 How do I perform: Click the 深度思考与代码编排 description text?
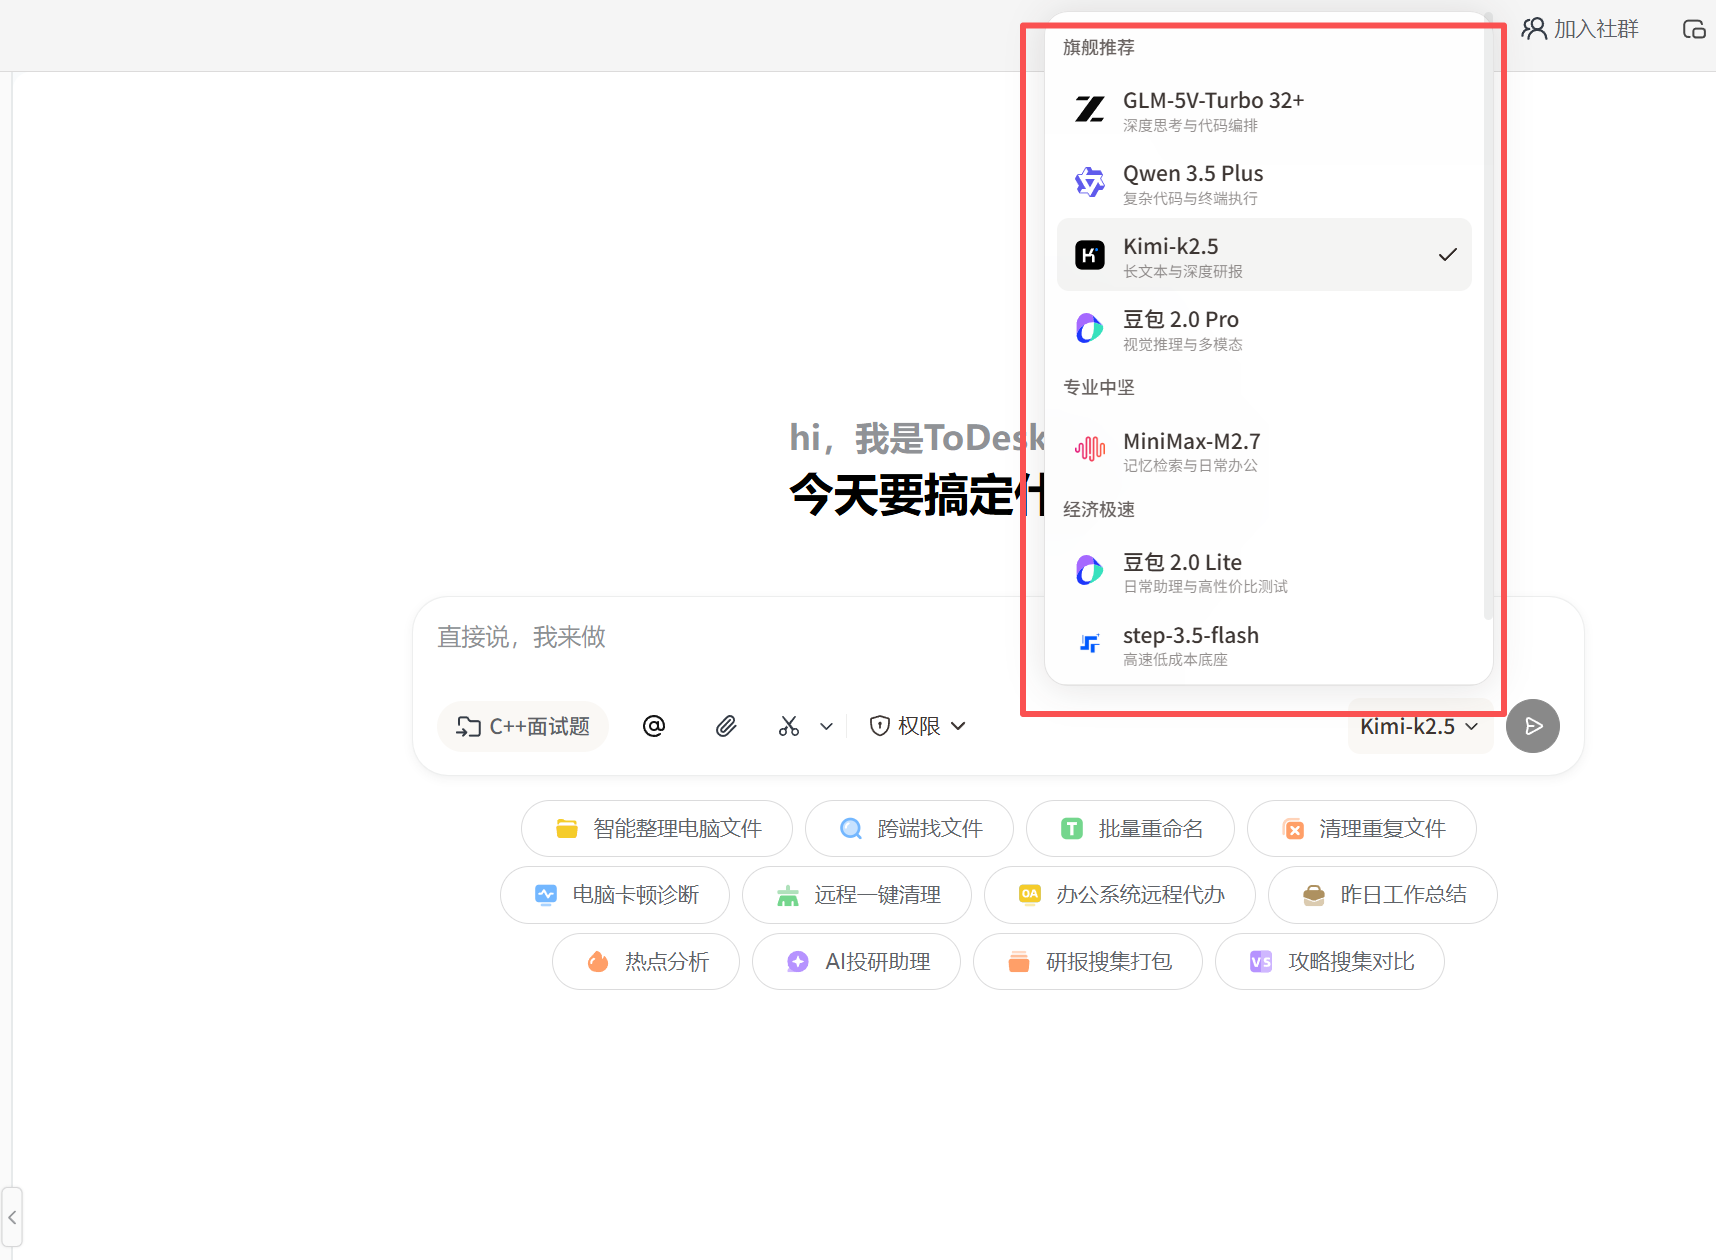point(1190,126)
